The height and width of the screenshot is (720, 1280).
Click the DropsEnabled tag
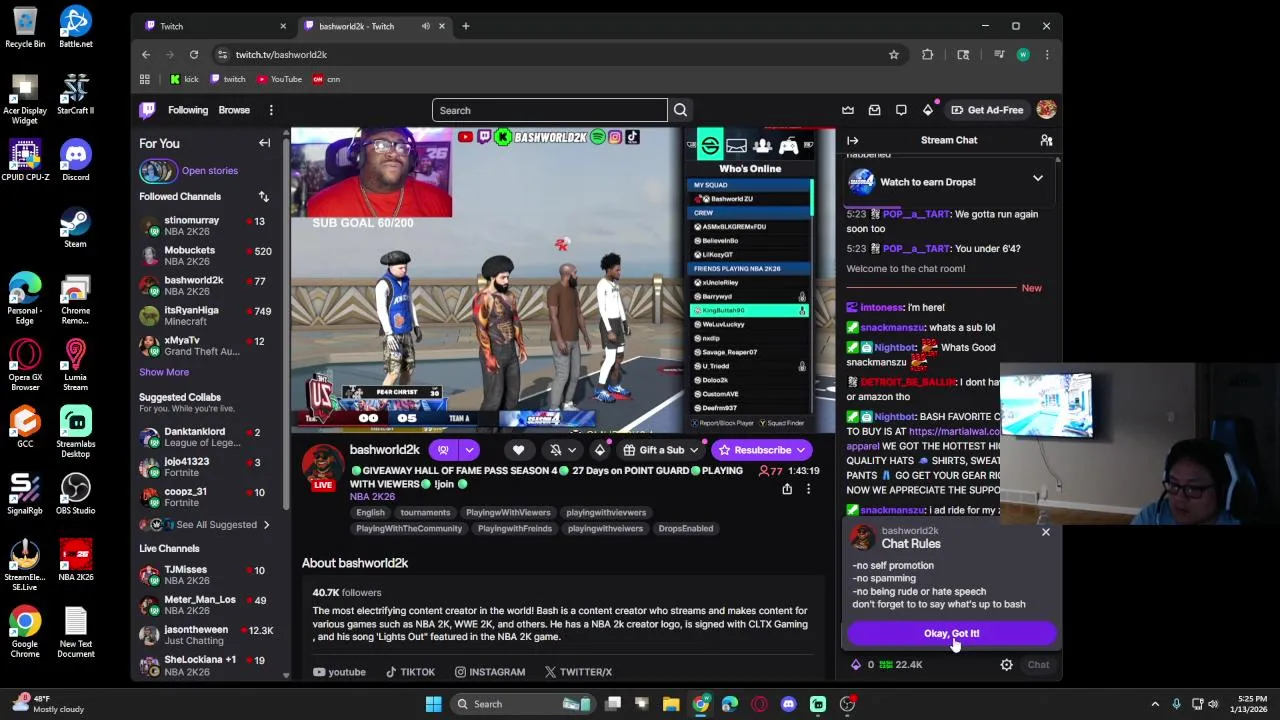coord(686,528)
